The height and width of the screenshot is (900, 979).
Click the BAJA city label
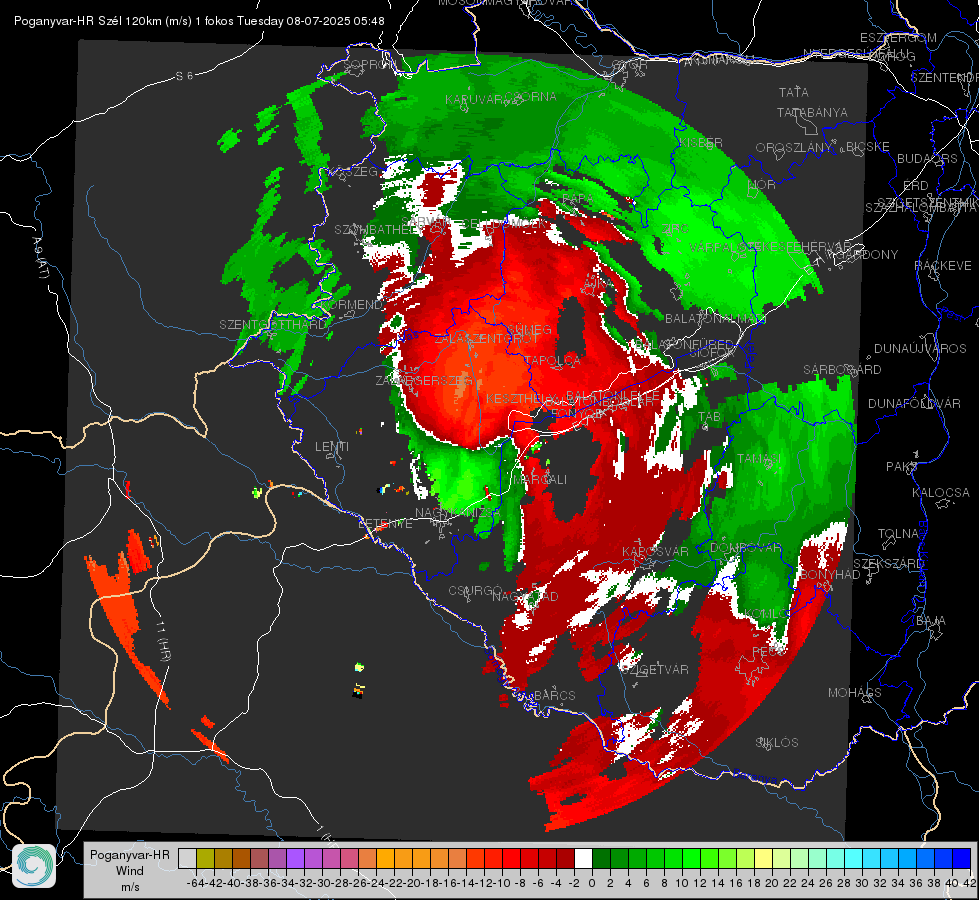click(931, 621)
